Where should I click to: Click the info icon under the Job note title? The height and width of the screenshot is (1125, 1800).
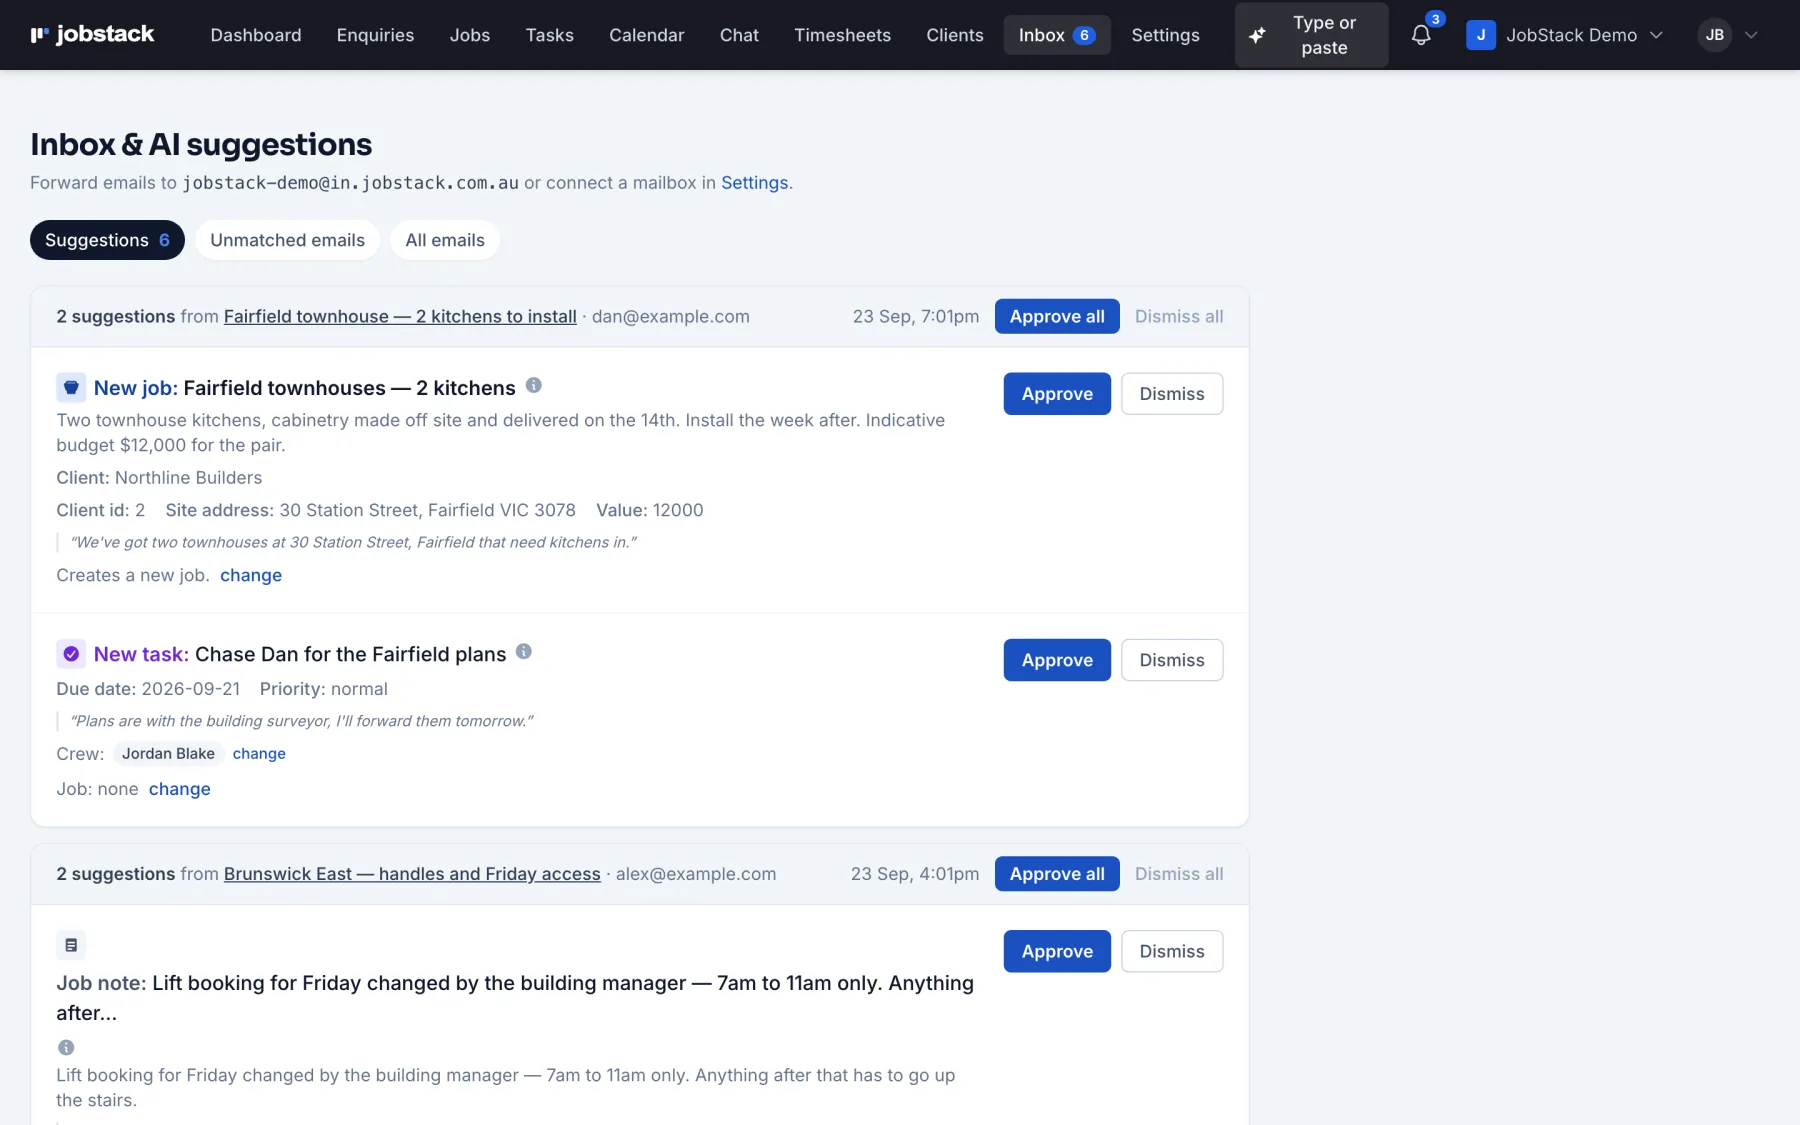pos(66,1047)
